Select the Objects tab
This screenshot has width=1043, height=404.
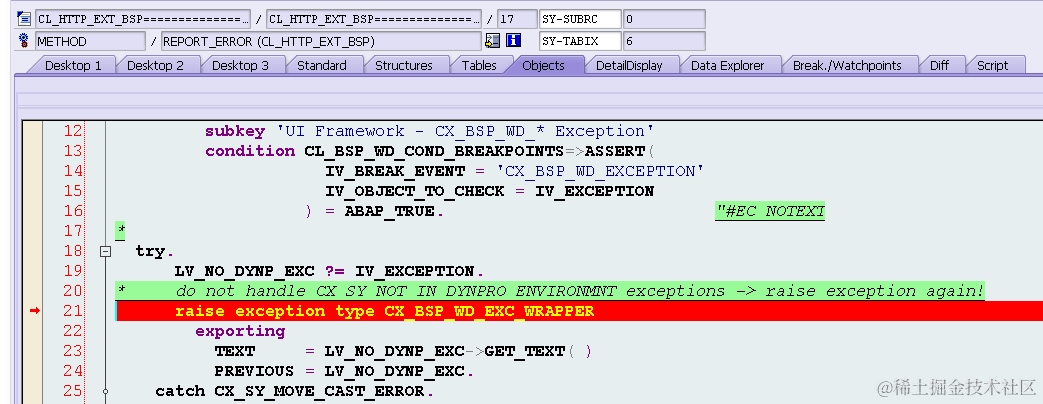[x=543, y=65]
